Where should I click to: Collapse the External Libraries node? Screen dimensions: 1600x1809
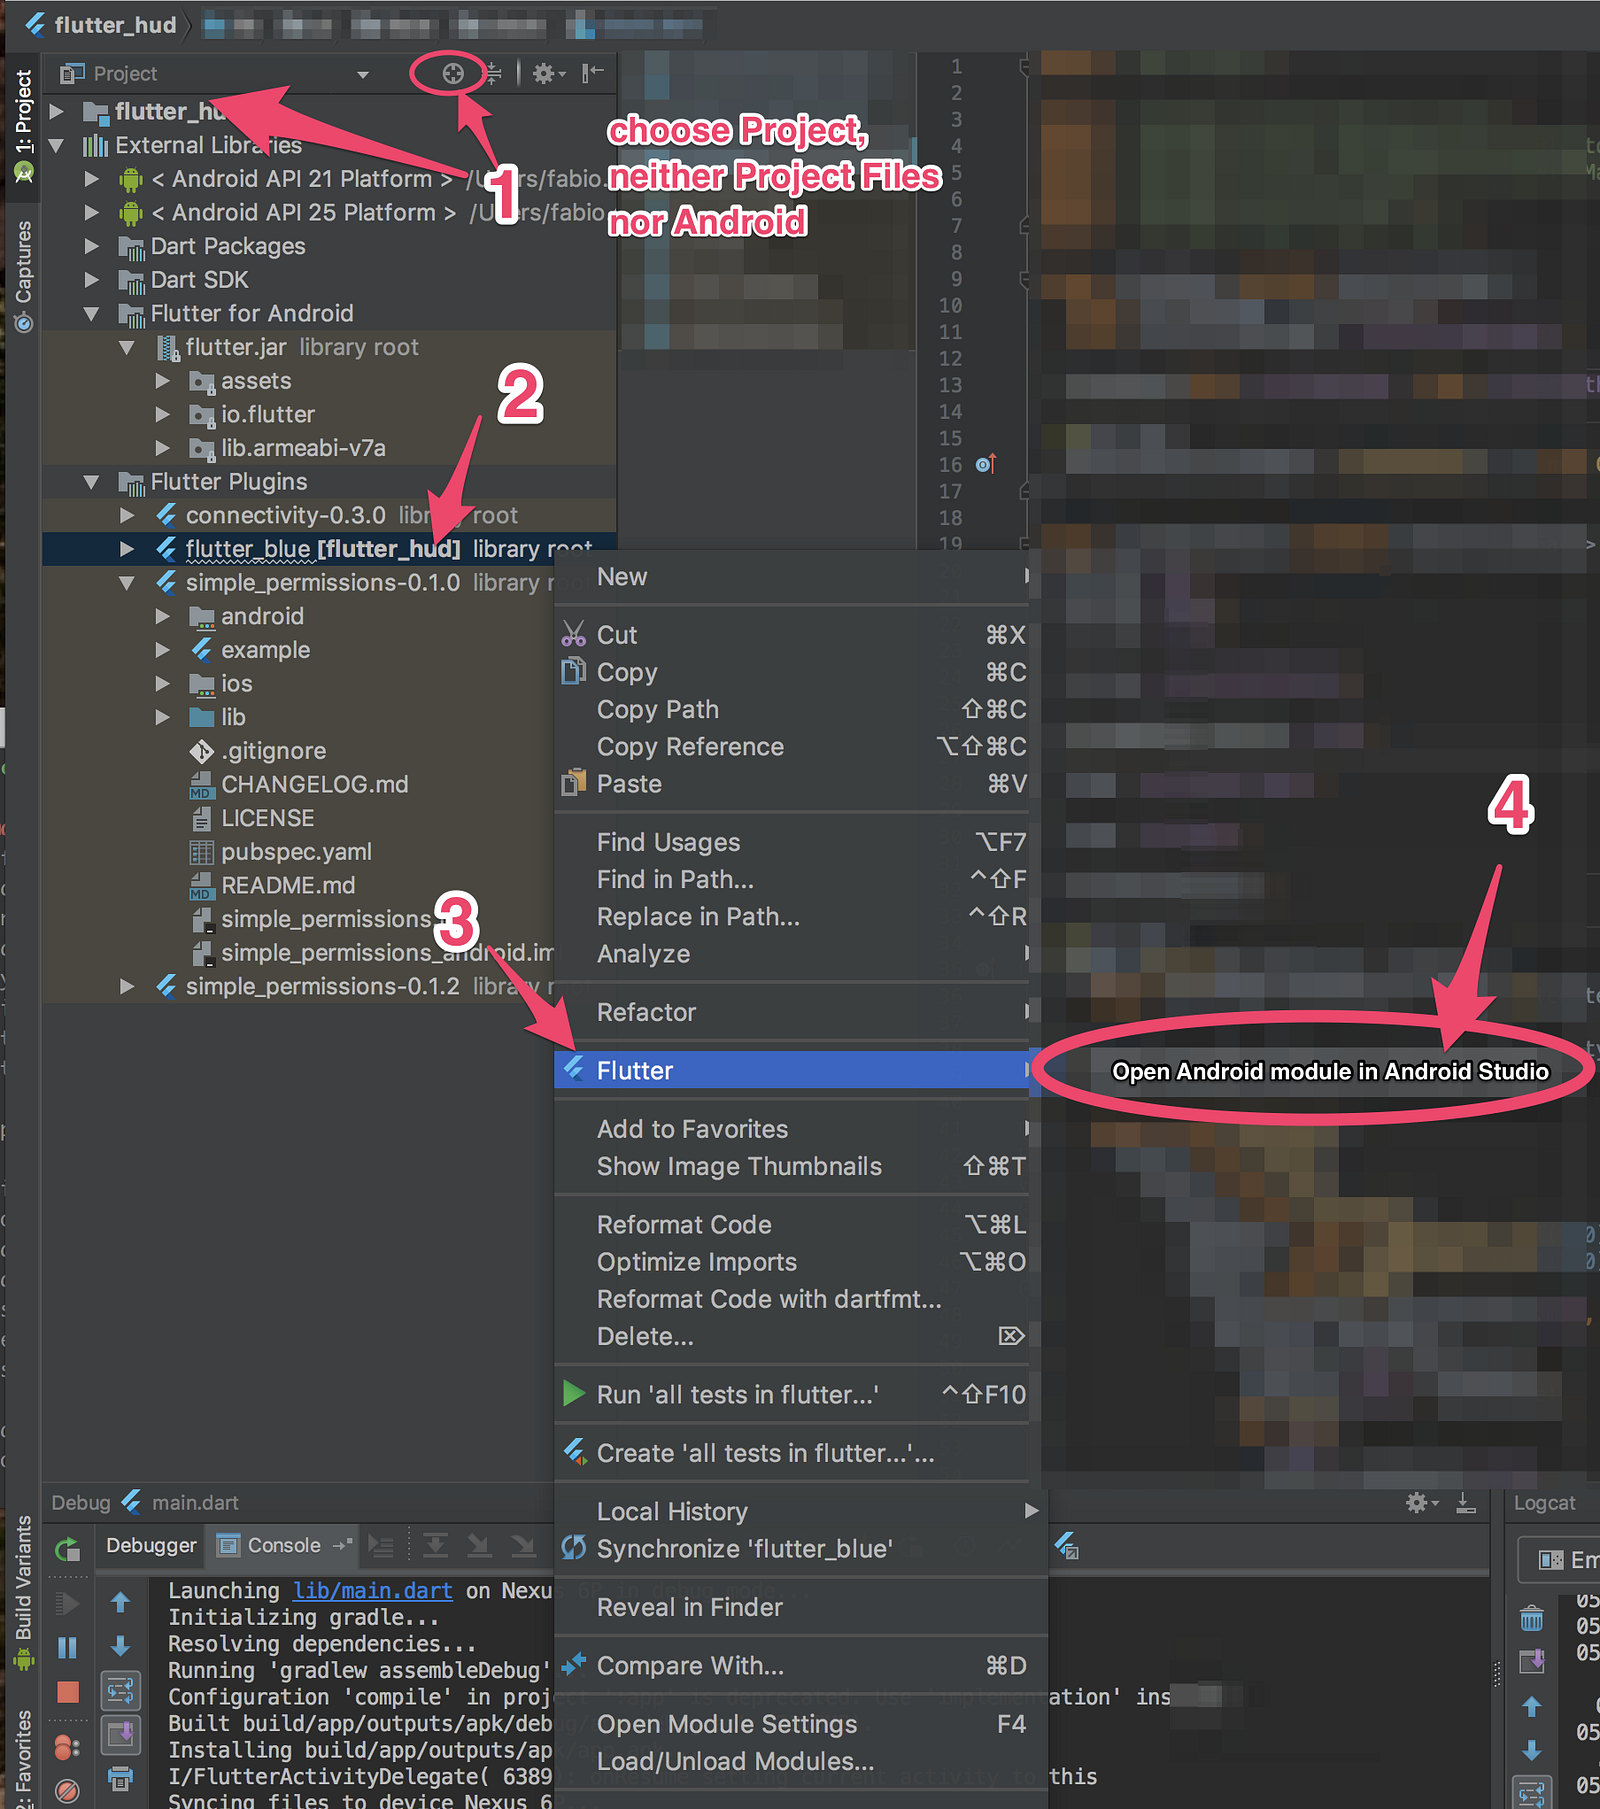pyautogui.click(x=57, y=146)
